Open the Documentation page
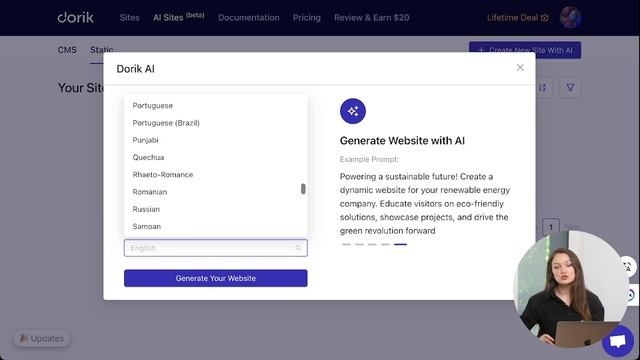Viewport: 640px width, 360px height. (x=249, y=18)
